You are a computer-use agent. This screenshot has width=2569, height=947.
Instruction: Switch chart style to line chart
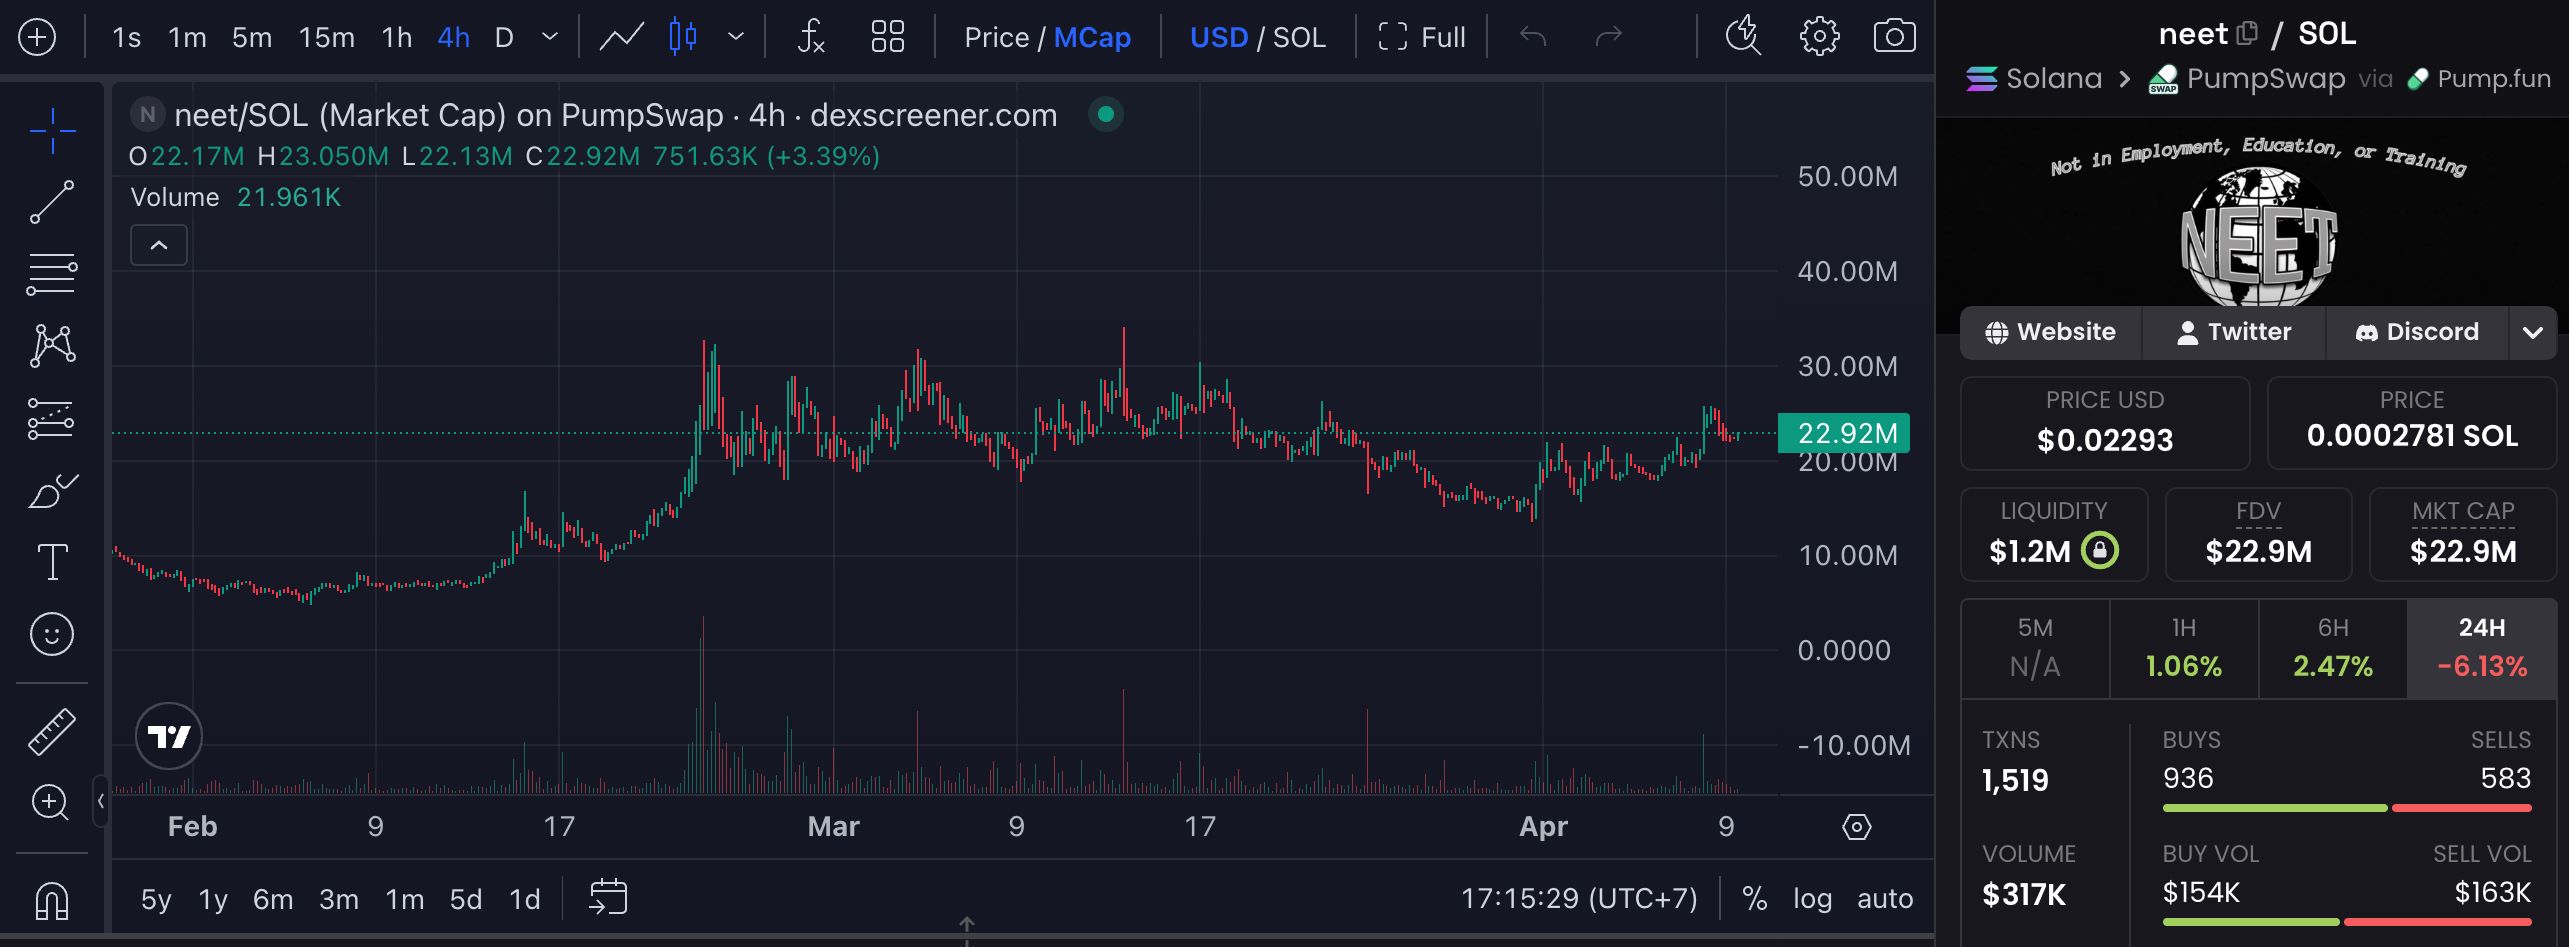click(621, 38)
